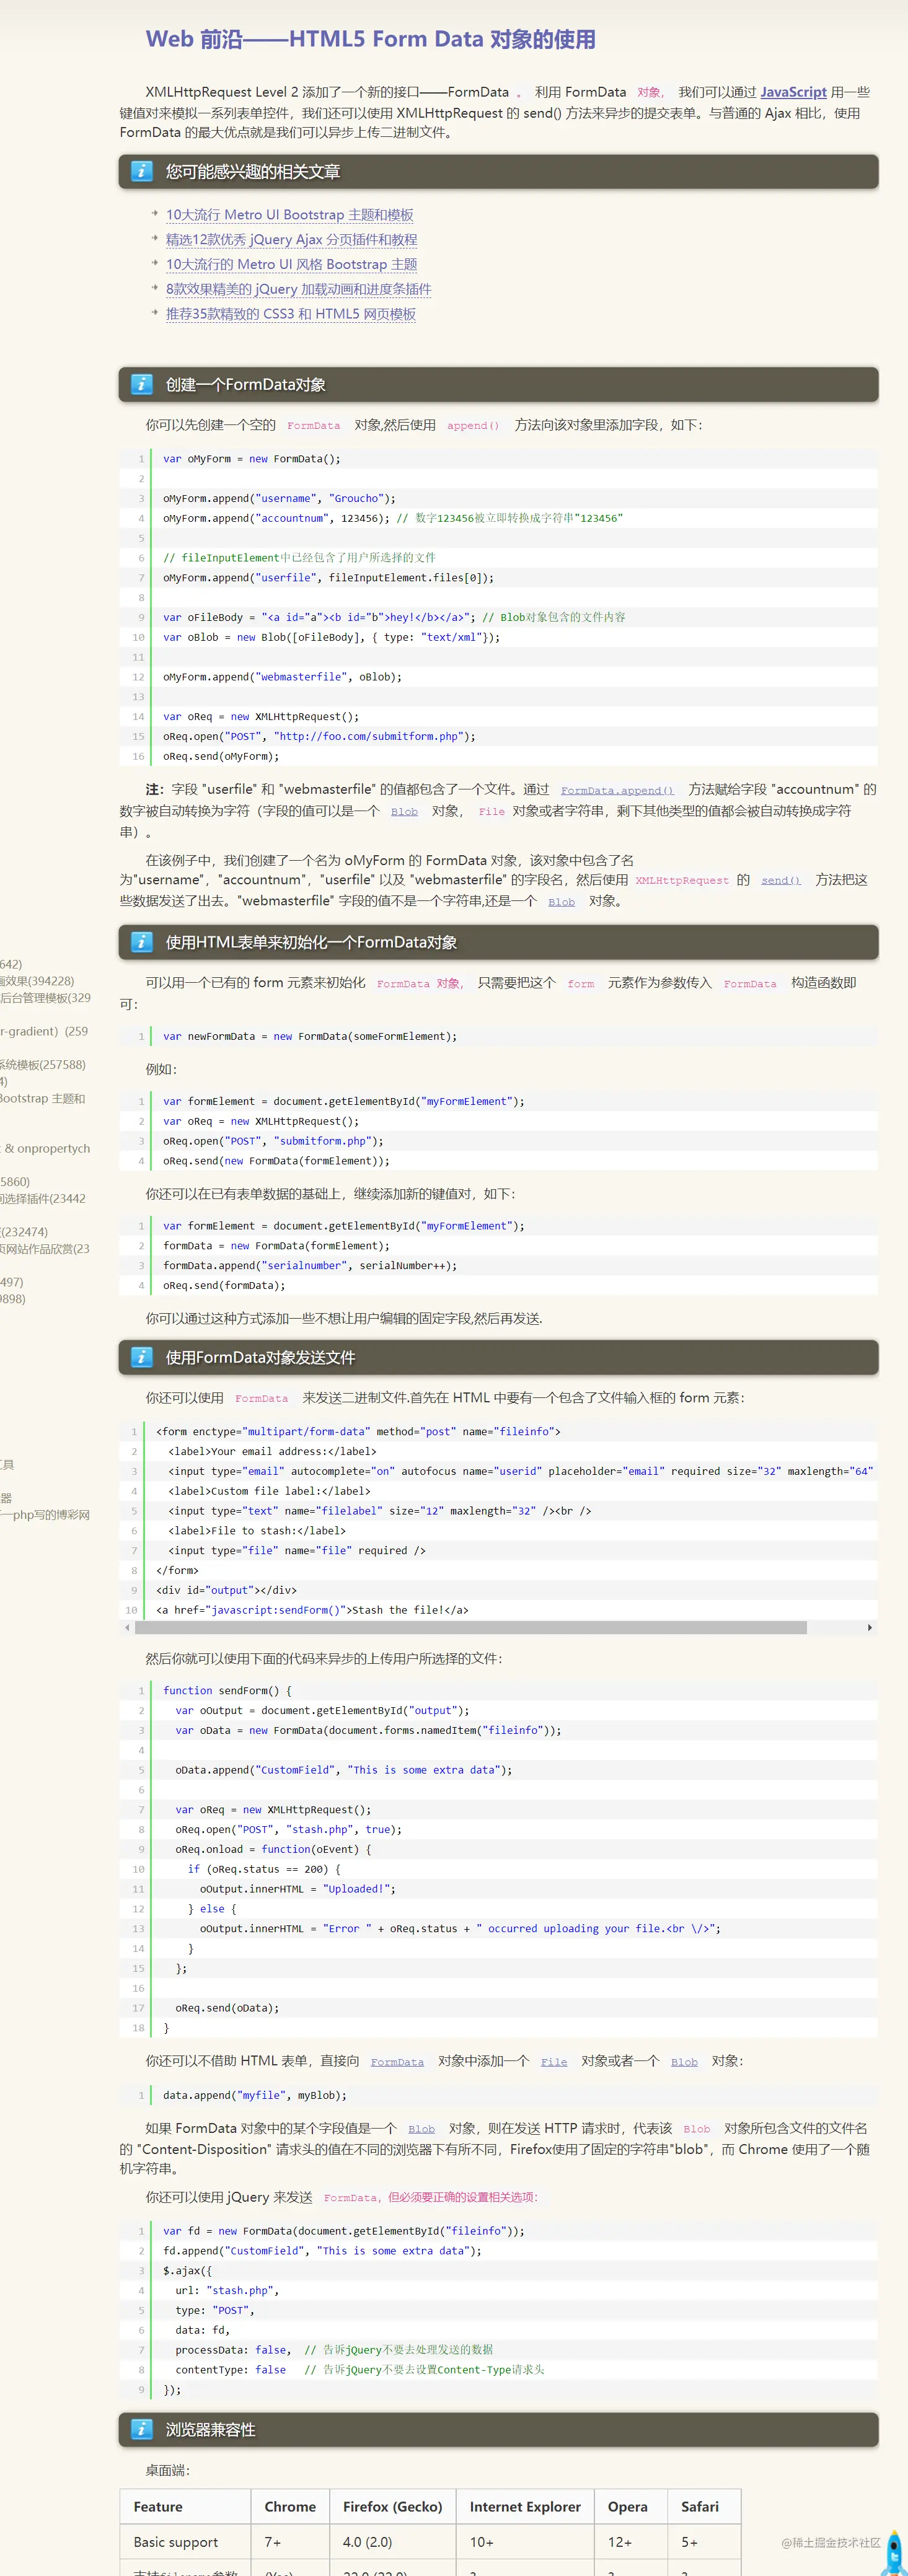
Task: Click the code block's scroll-right arrow
Action: tap(869, 1628)
